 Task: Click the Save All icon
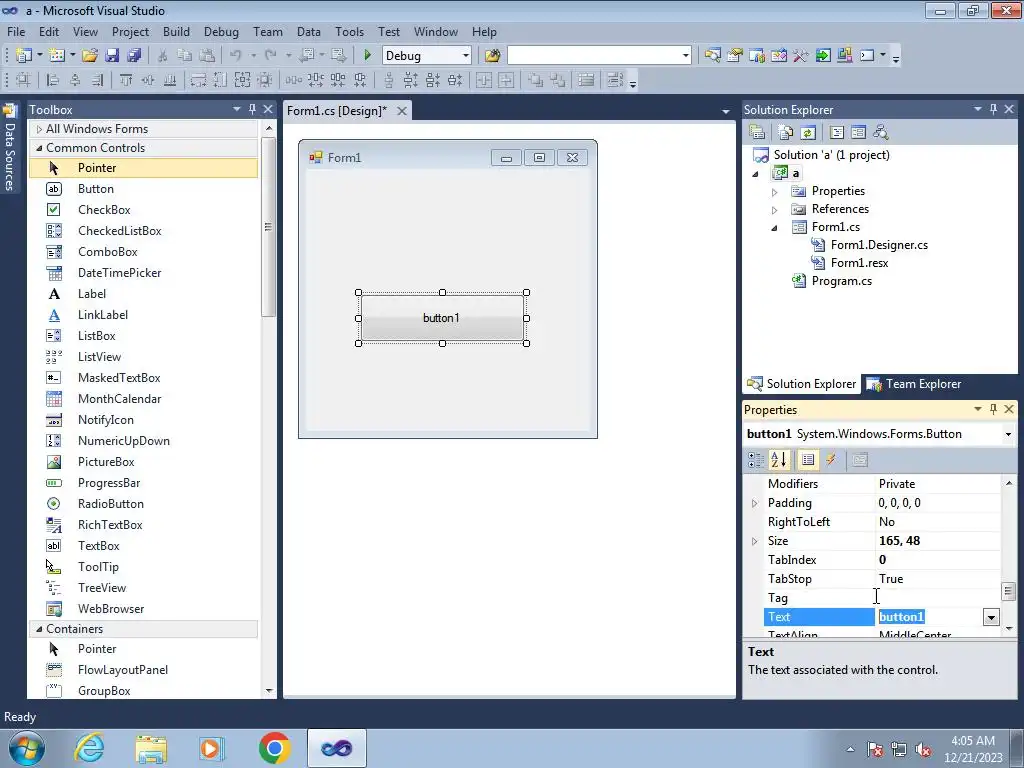[x=134, y=56]
